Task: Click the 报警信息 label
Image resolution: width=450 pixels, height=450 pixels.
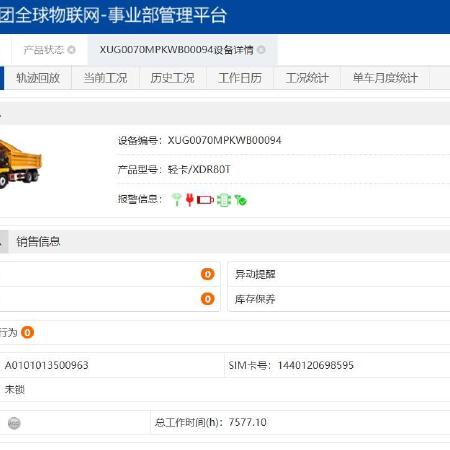Action: pyautogui.click(x=140, y=199)
